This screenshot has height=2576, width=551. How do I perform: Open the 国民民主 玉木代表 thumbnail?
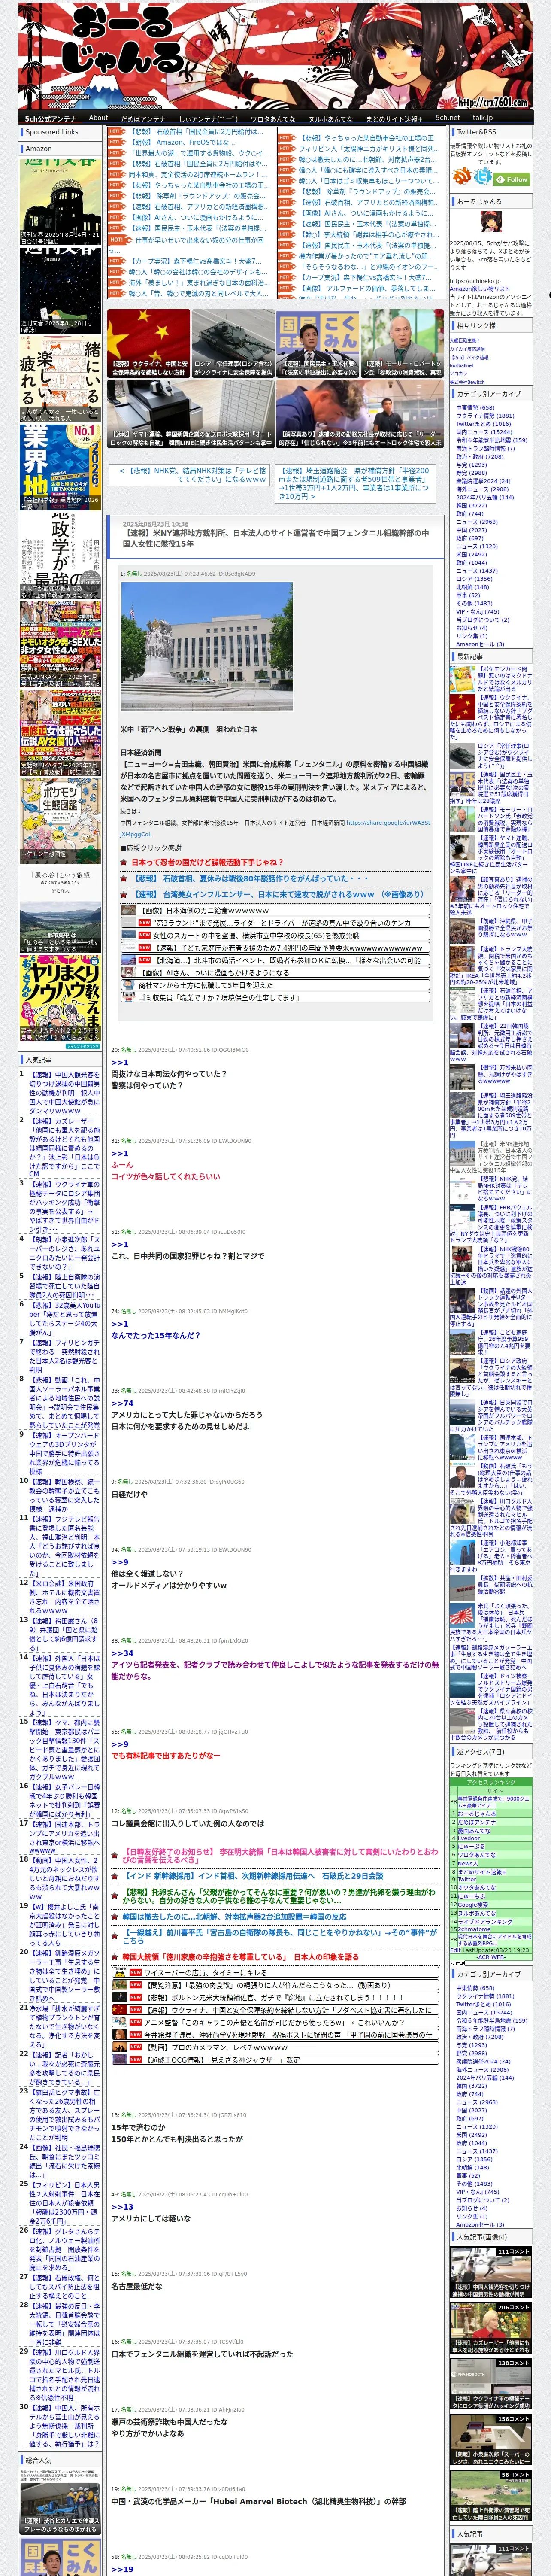[x=318, y=343]
